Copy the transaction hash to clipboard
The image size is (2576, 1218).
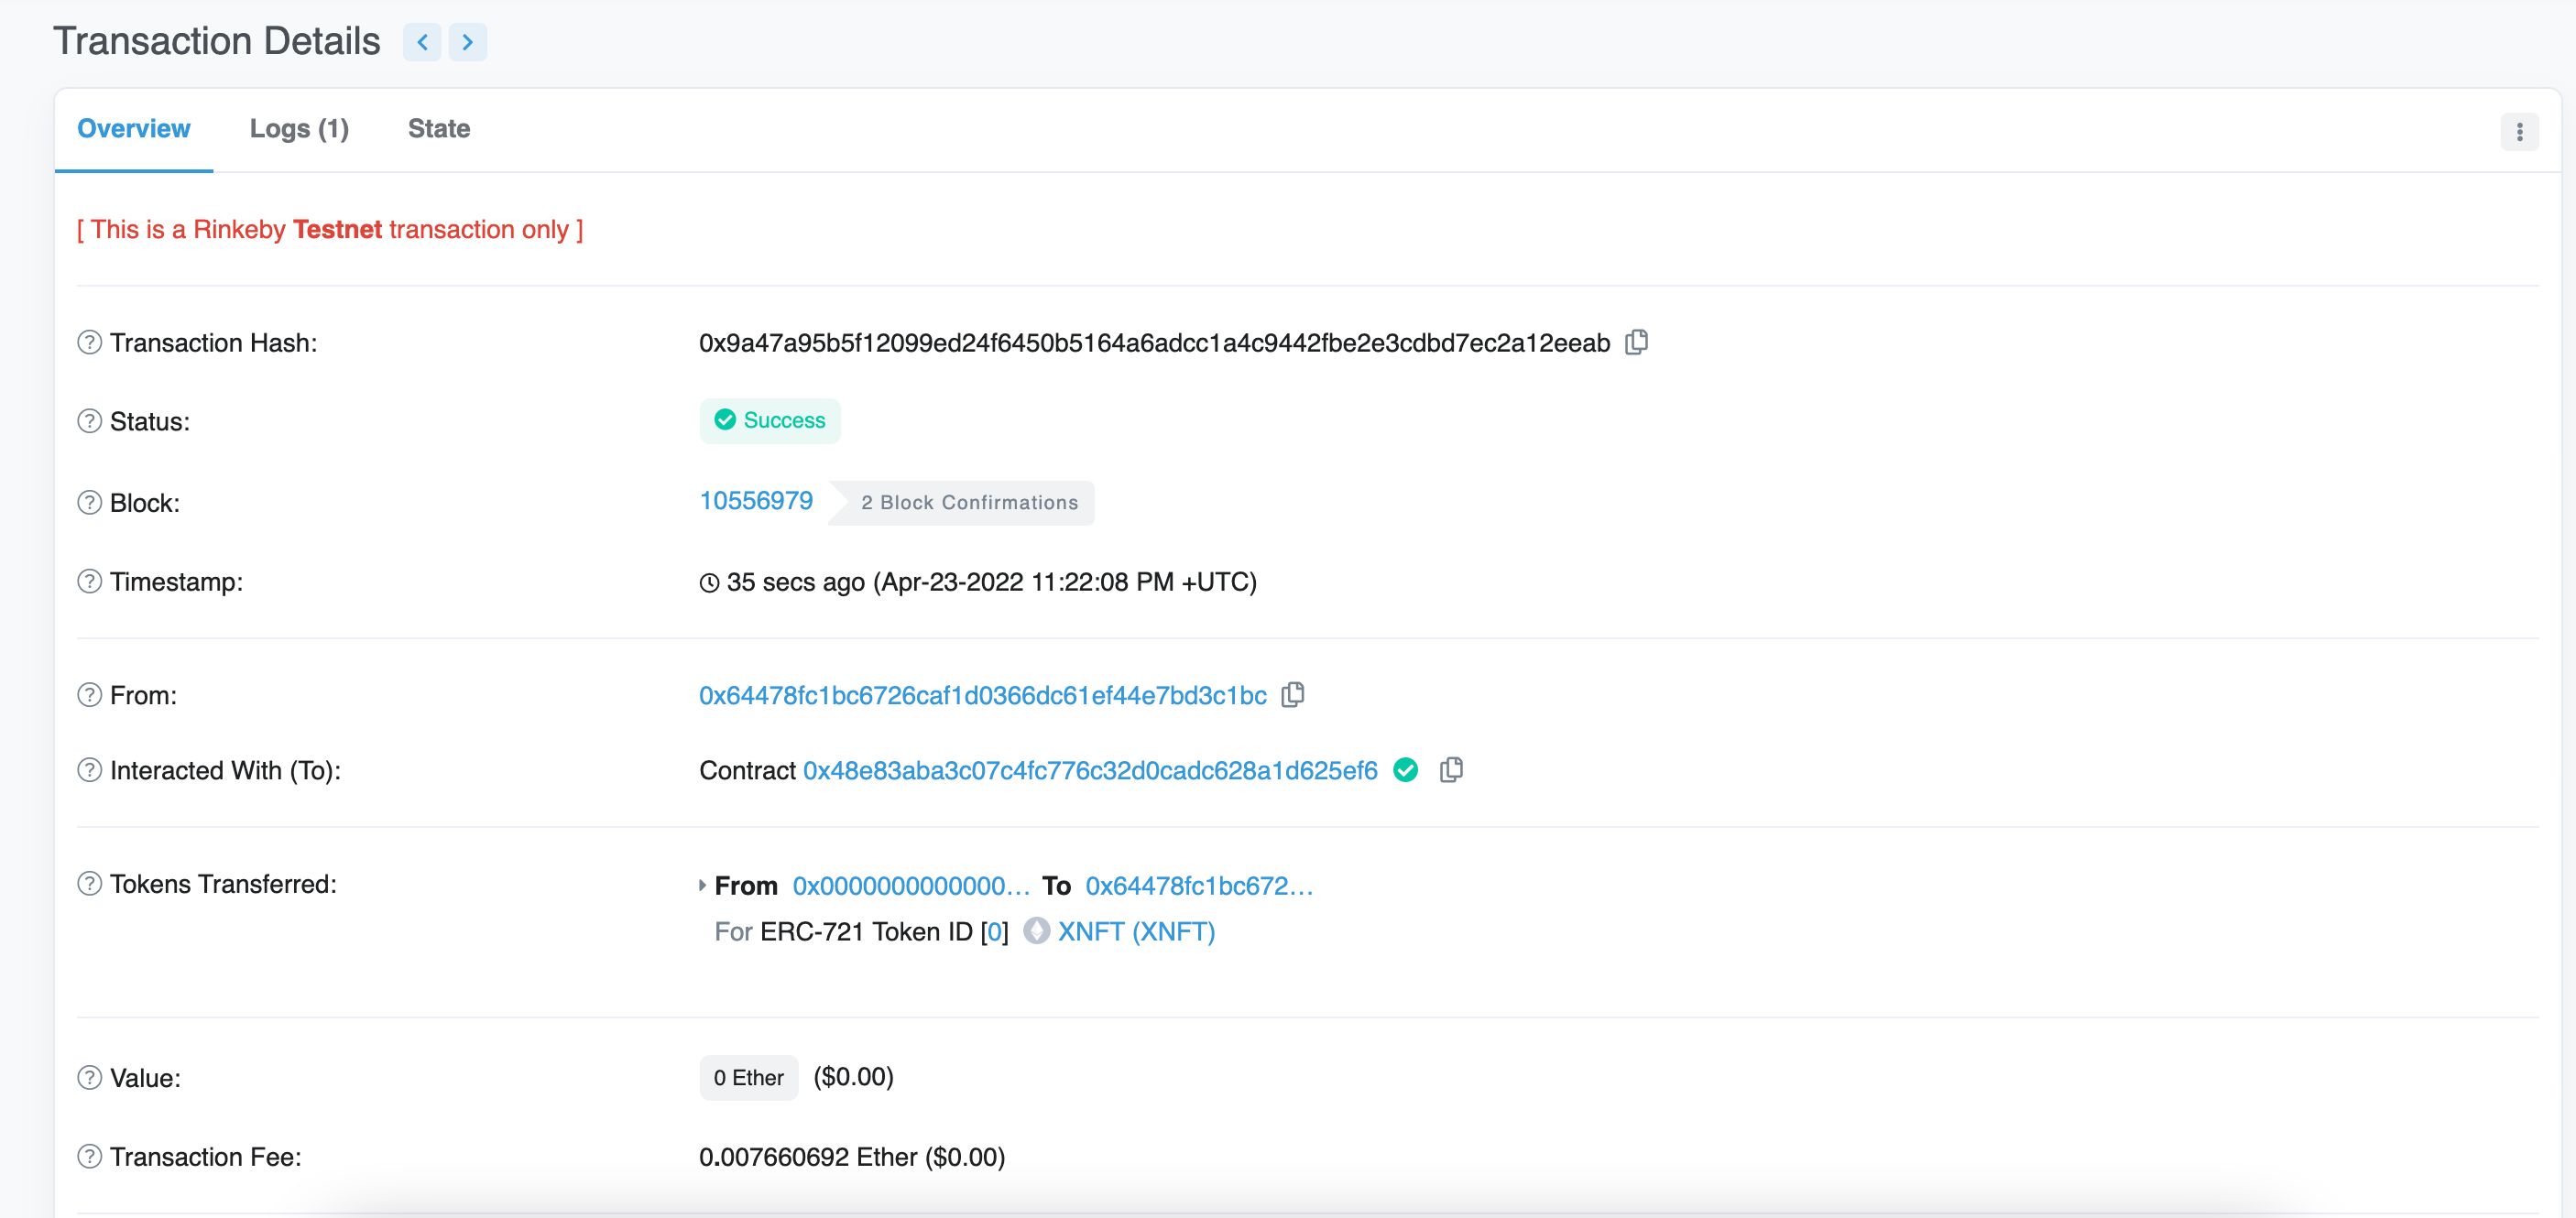1636,342
